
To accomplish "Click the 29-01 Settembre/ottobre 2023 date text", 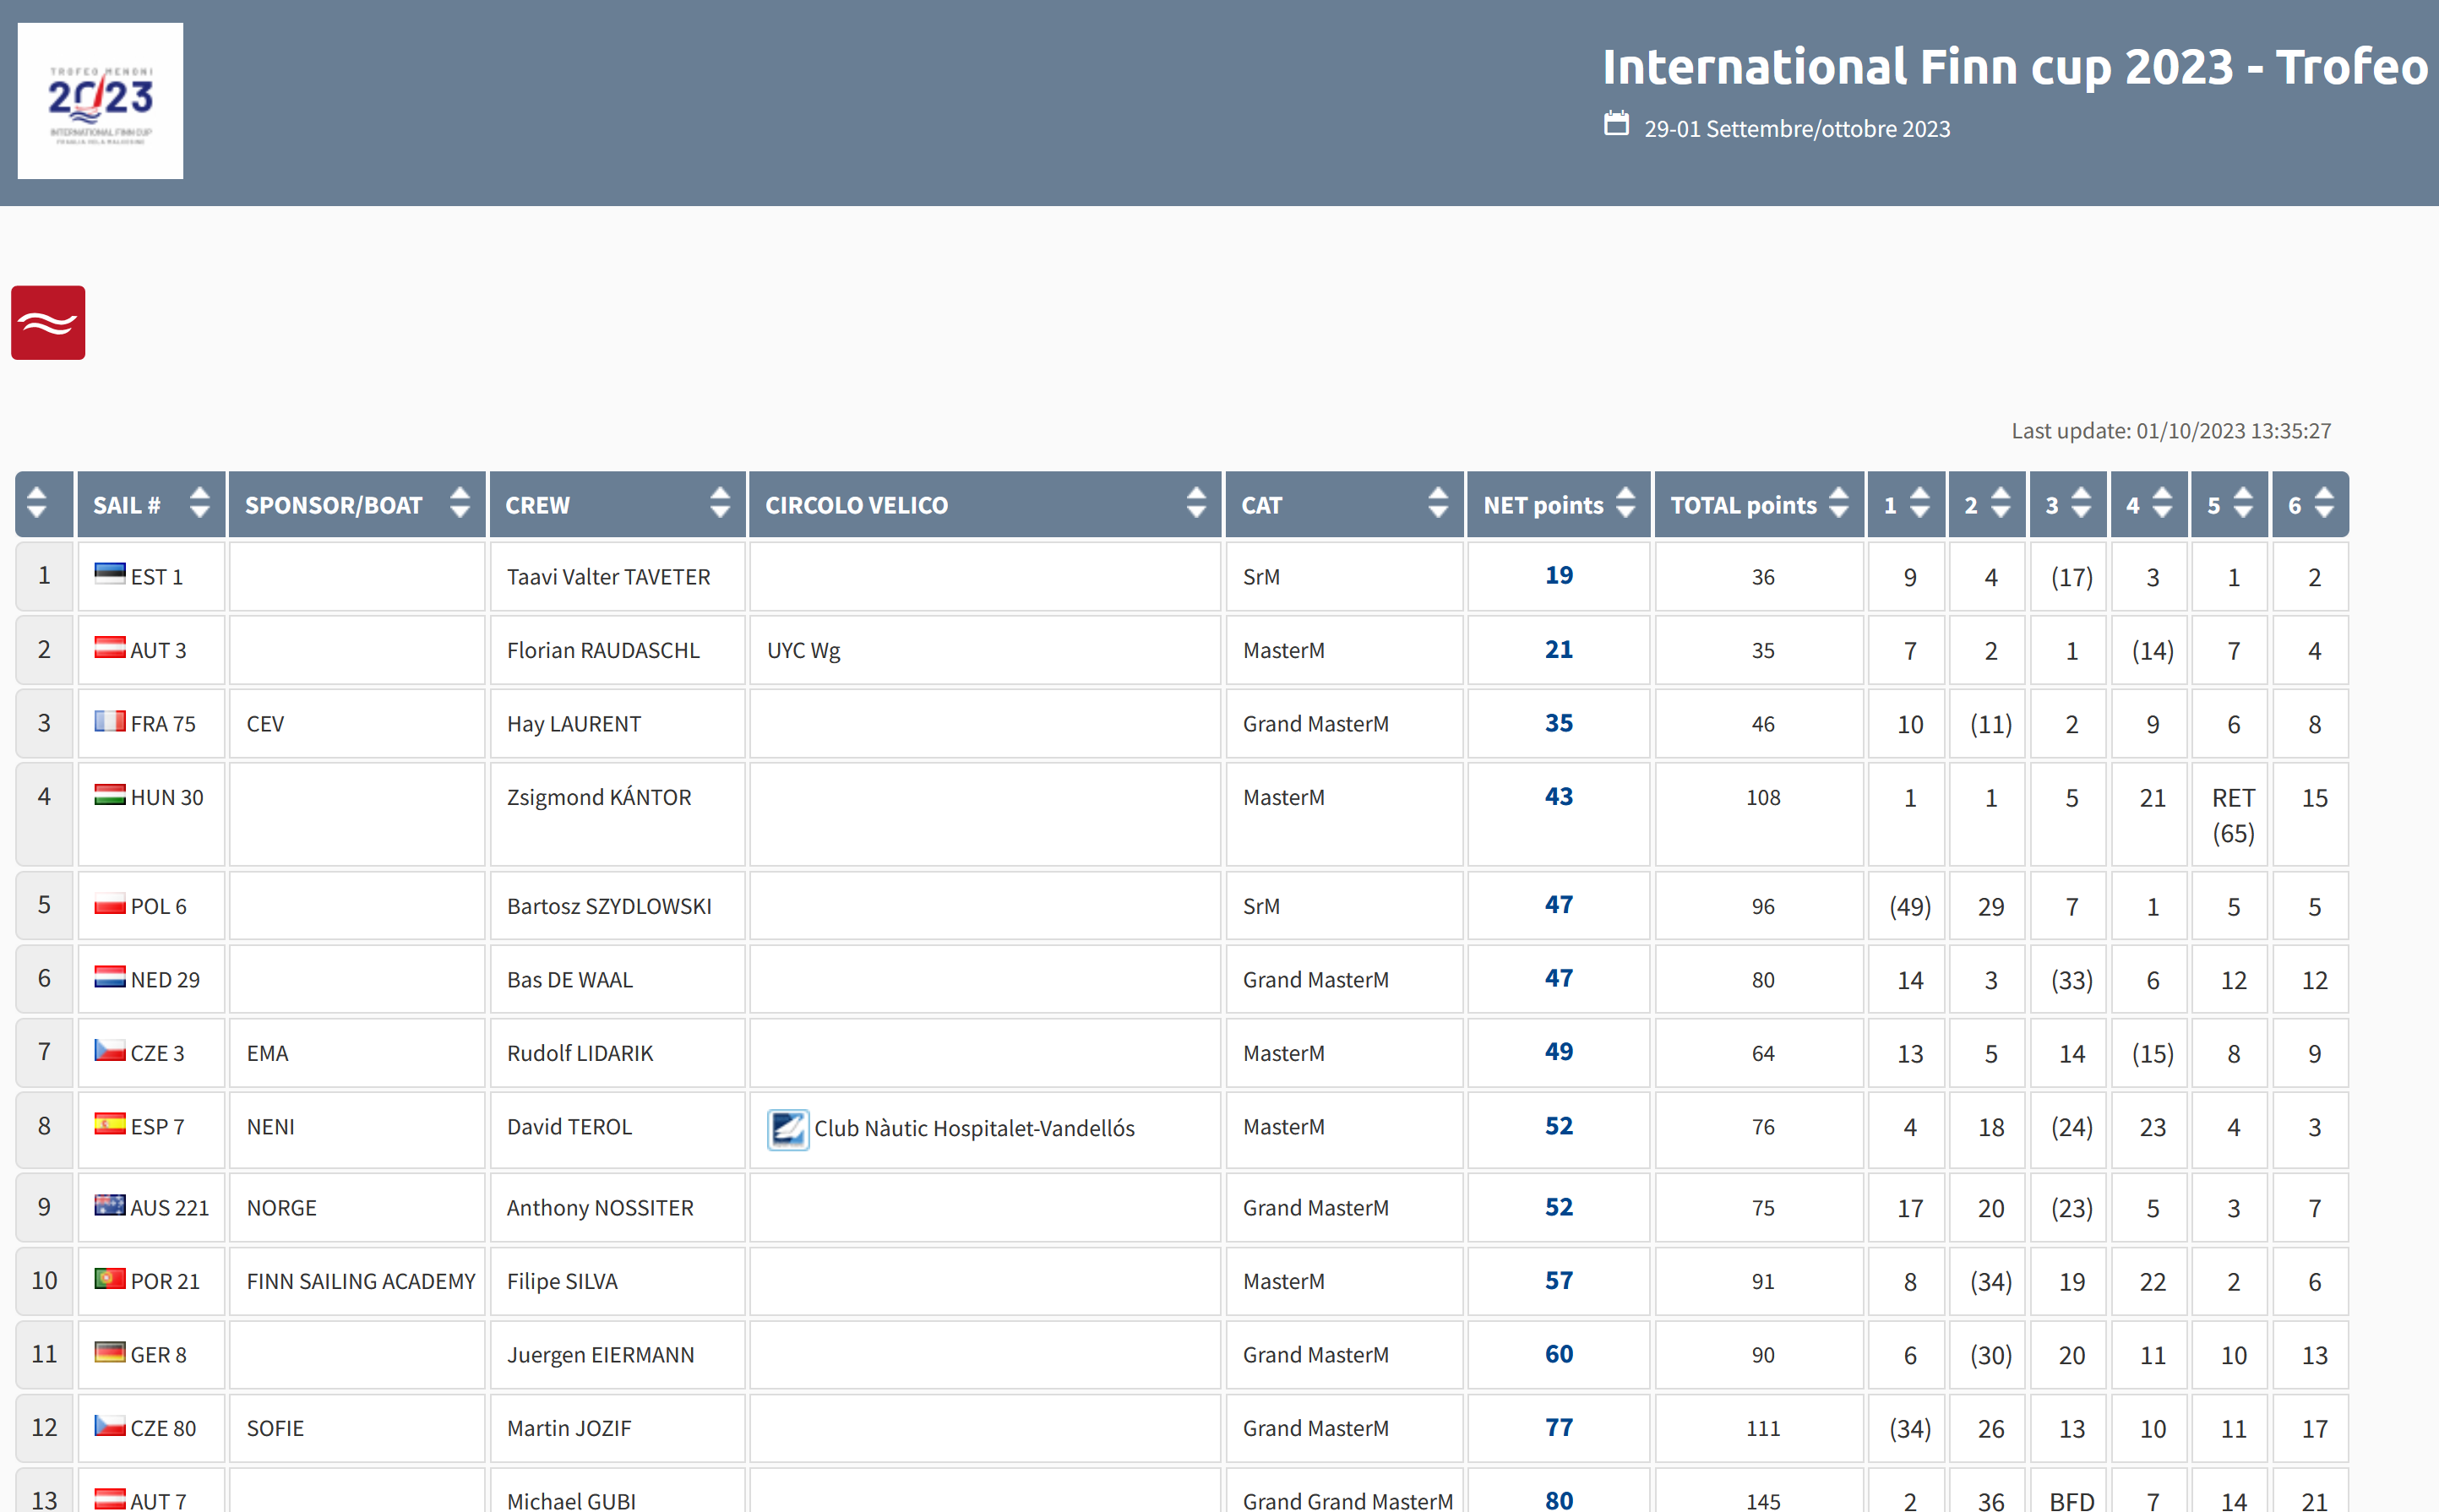I will [1797, 129].
